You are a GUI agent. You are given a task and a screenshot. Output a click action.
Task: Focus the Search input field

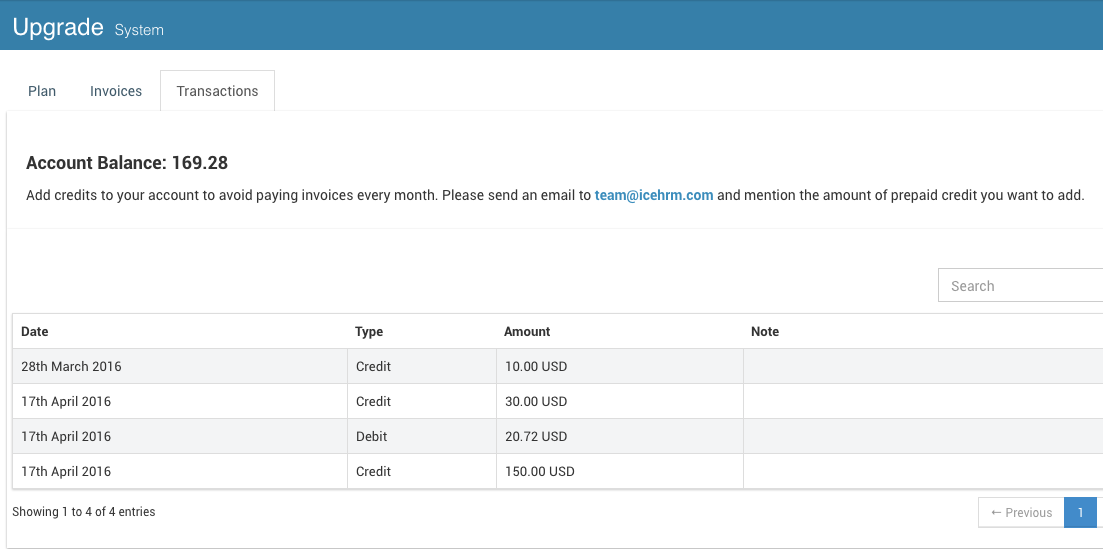[x=1020, y=285]
